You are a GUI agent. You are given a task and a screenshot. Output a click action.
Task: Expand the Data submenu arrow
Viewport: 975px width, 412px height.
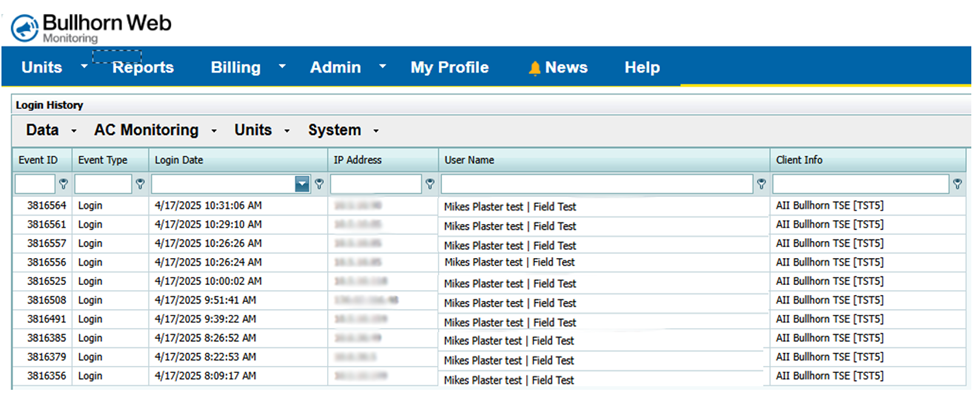point(74,131)
